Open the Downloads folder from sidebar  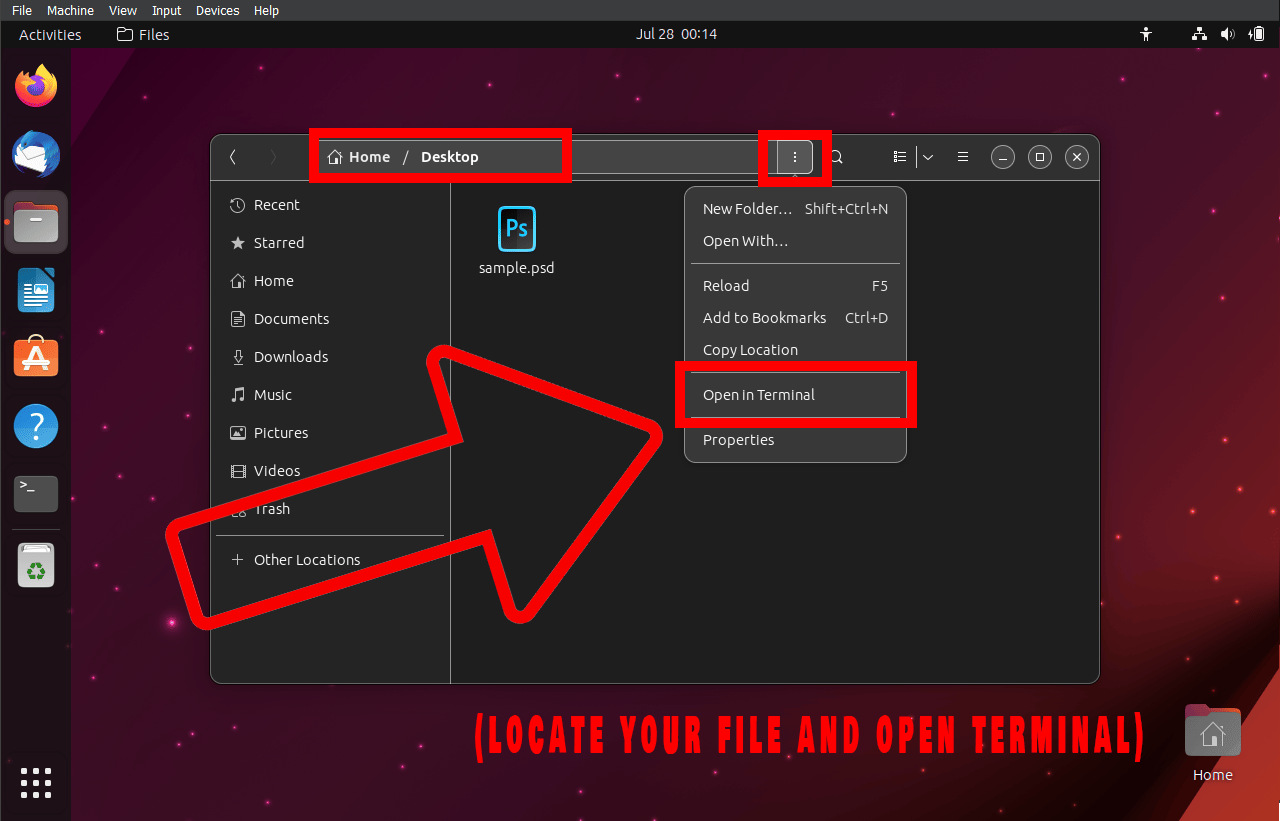tap(291, 356)
